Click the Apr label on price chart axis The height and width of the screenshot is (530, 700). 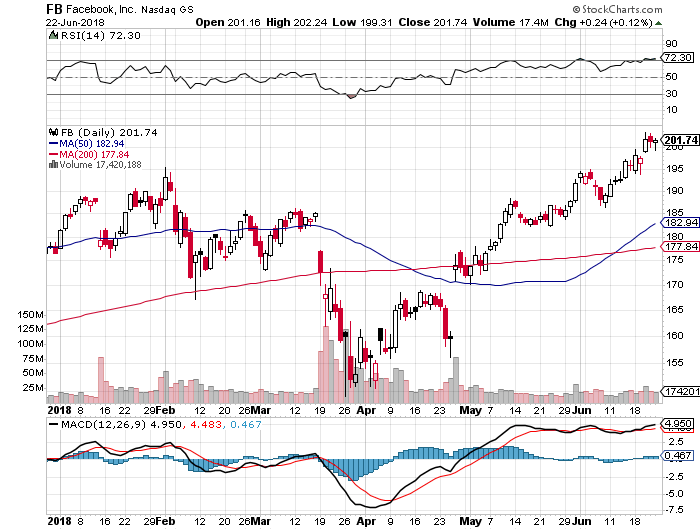point(366,410)
